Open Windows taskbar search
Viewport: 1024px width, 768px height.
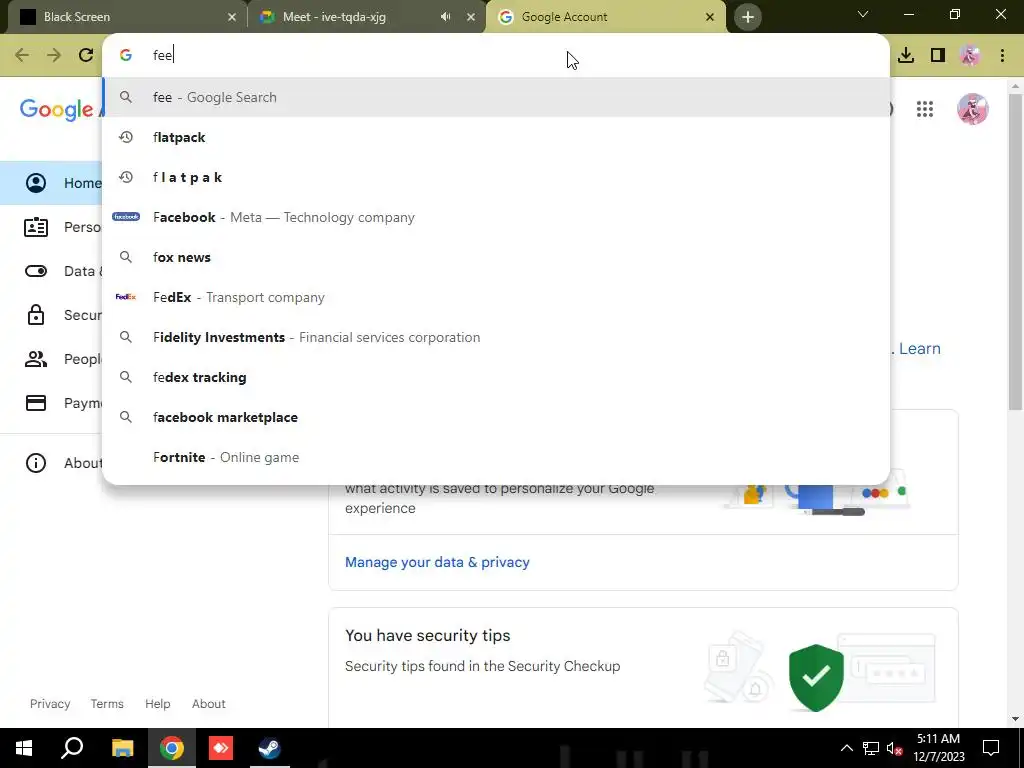[x=72, y=748]
